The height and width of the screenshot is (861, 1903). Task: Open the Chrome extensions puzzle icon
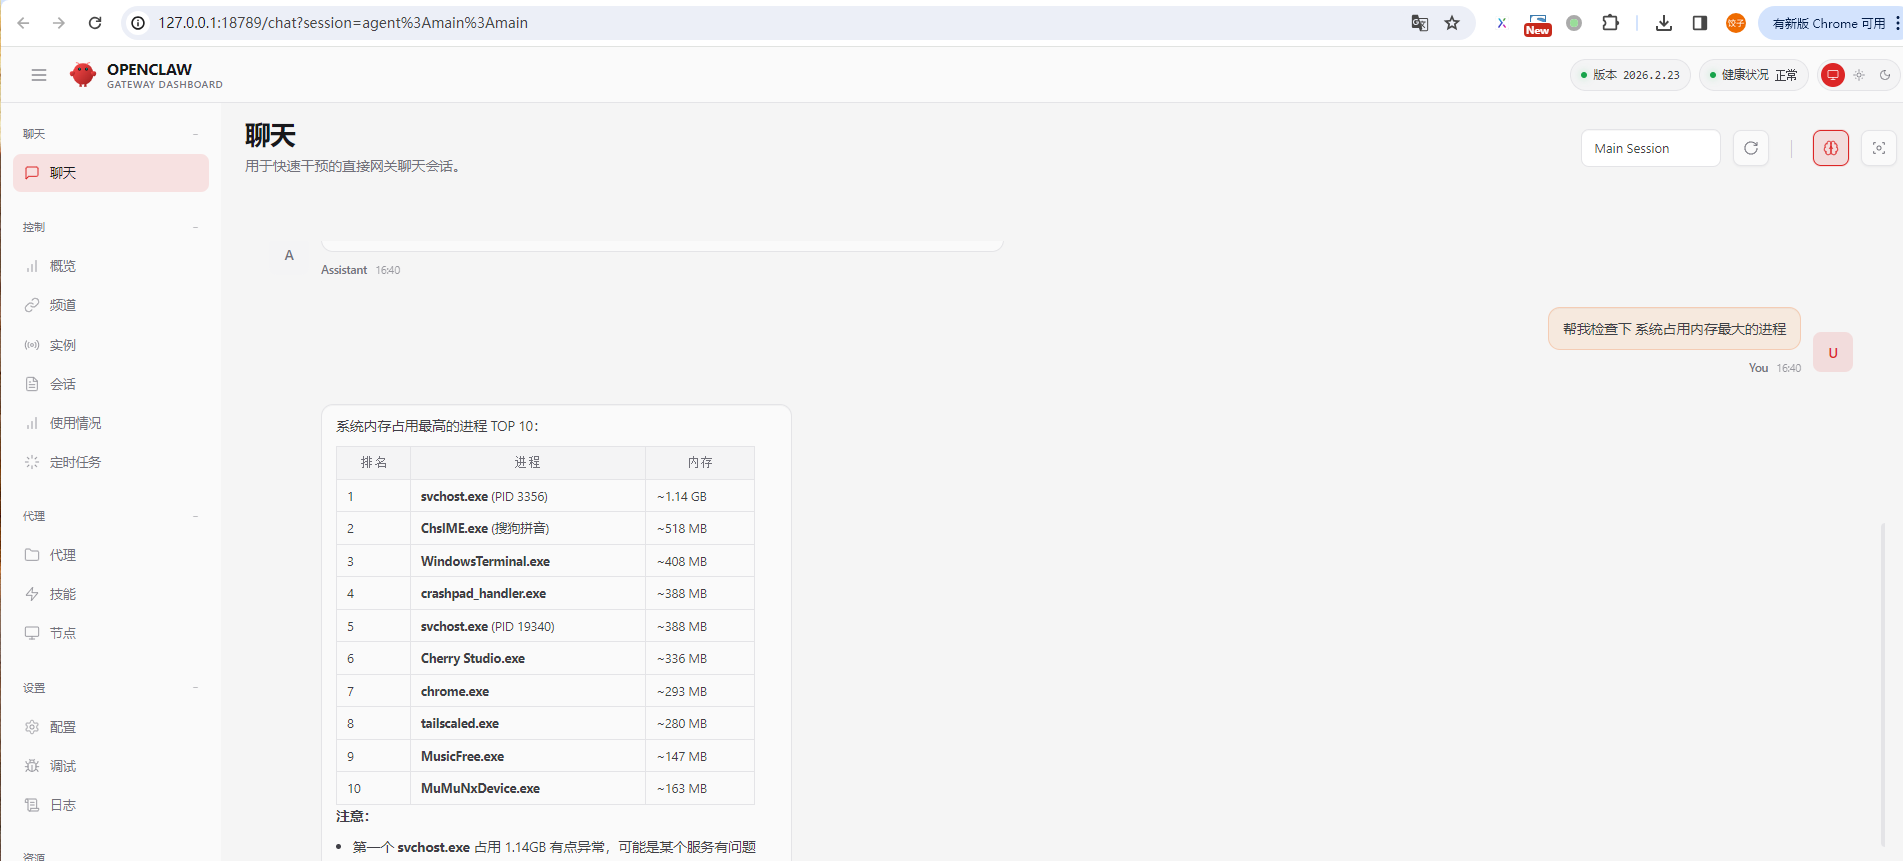[1610, 23]
